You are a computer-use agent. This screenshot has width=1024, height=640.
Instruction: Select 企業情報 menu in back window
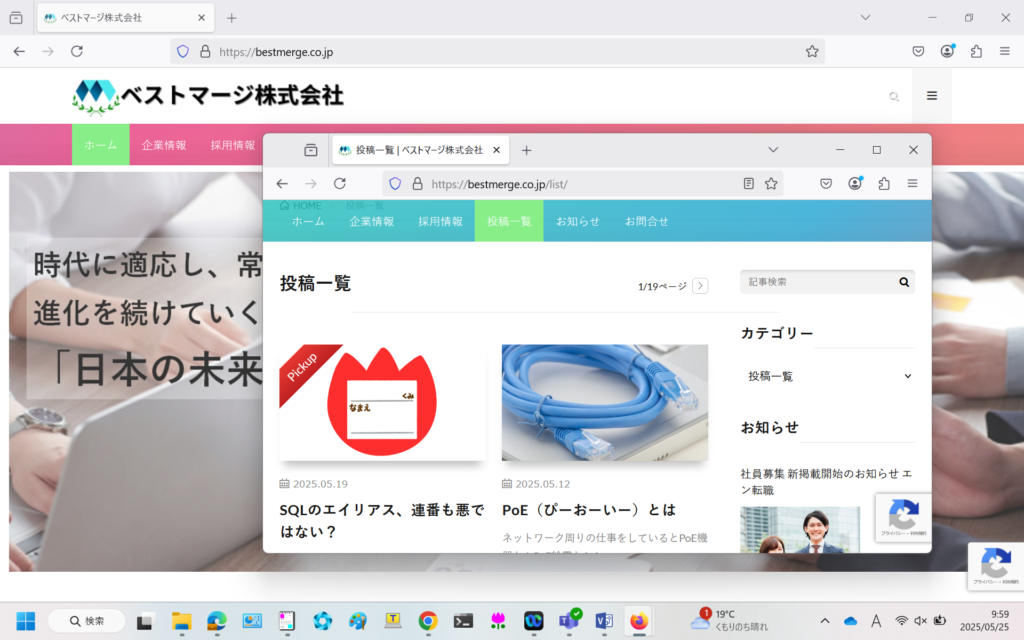[x=164, y=145]
